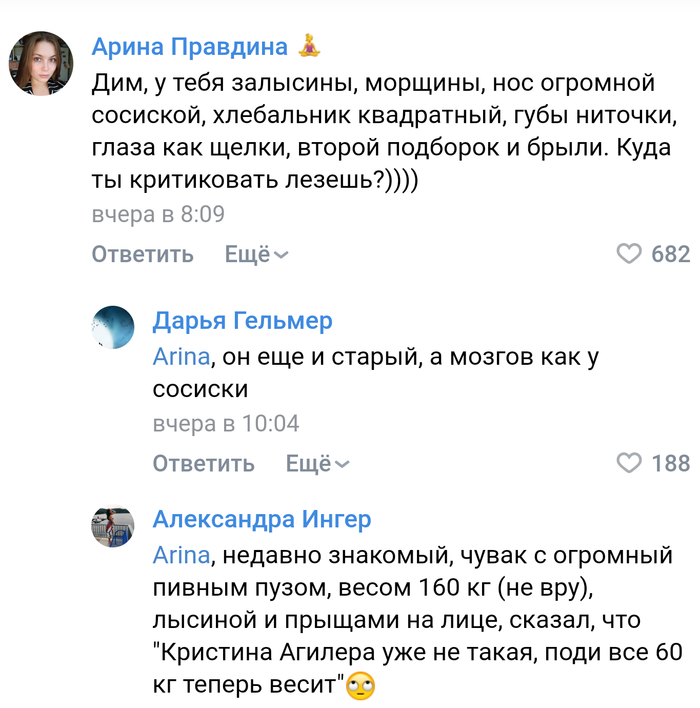
Task: Open Арина Правдина's profile avatar
Action: tap(41, 63)
